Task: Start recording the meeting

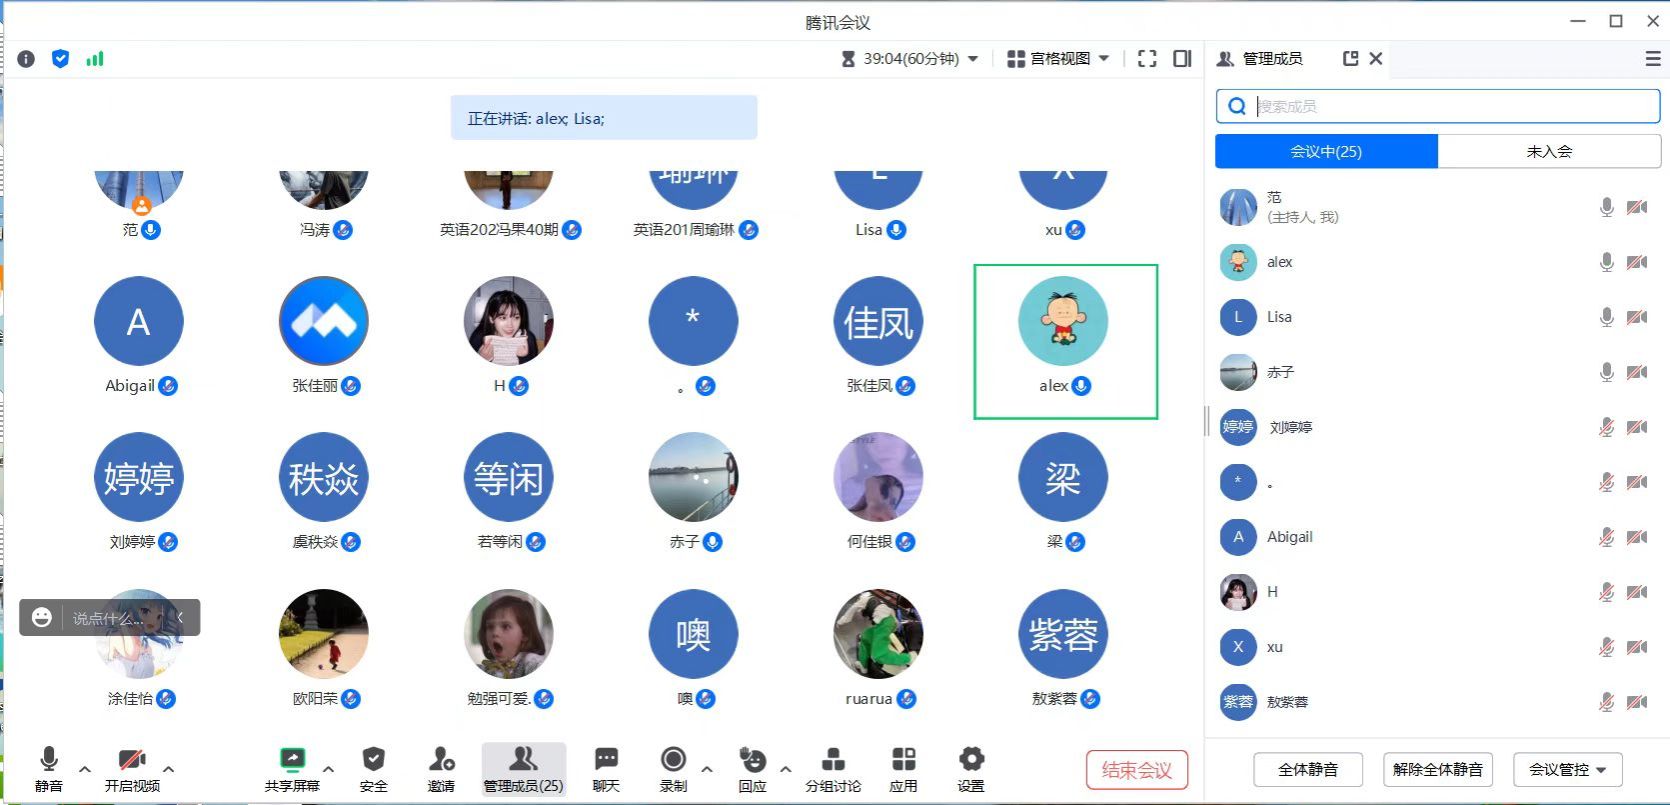Action: [x=673, y=768]
